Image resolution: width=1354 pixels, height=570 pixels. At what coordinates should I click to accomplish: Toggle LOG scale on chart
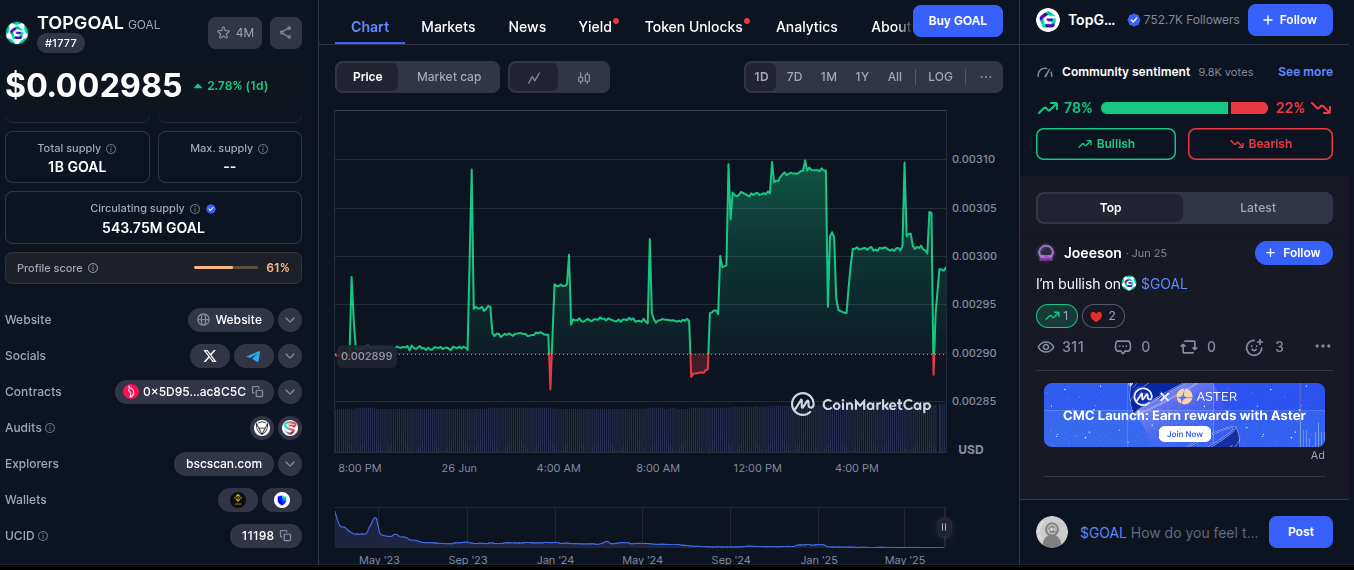(940, 77)
